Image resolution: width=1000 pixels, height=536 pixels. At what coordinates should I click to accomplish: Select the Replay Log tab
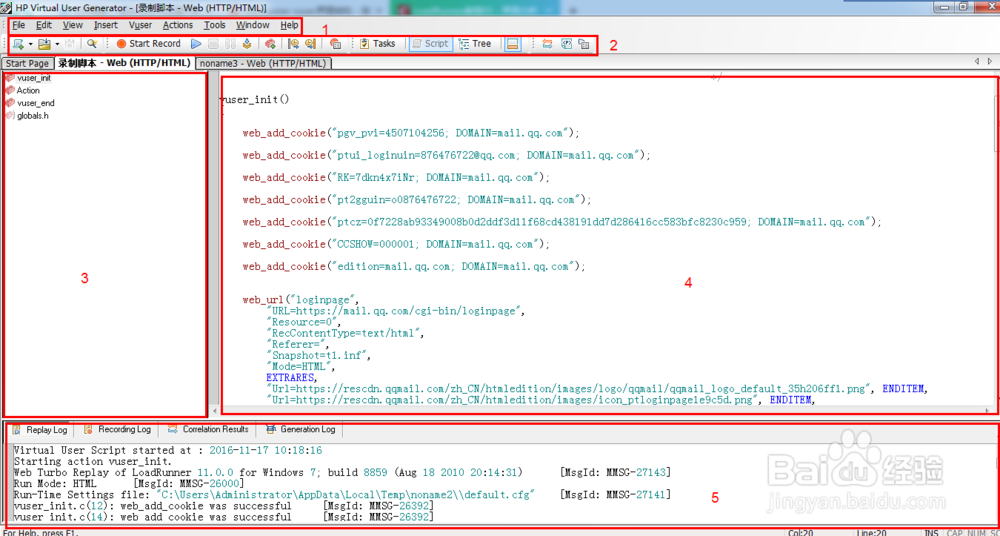point(41,430)
